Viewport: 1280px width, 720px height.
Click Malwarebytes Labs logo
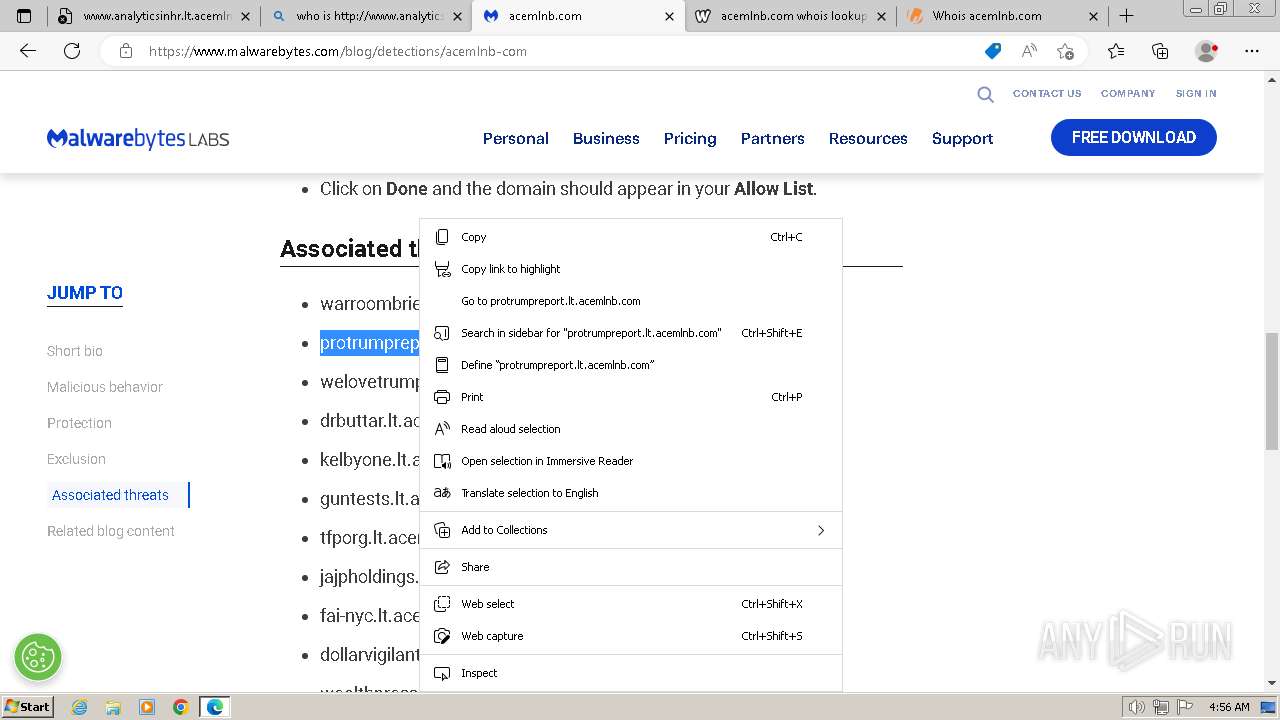(138, 138)
